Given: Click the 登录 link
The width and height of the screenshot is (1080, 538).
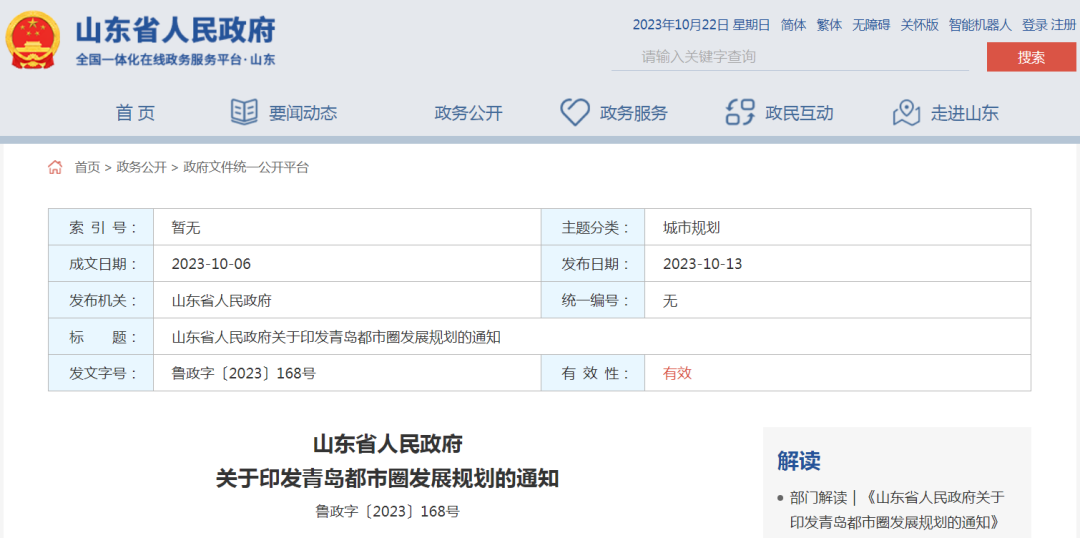Looking at the screenshot, I should [1034, 25].
